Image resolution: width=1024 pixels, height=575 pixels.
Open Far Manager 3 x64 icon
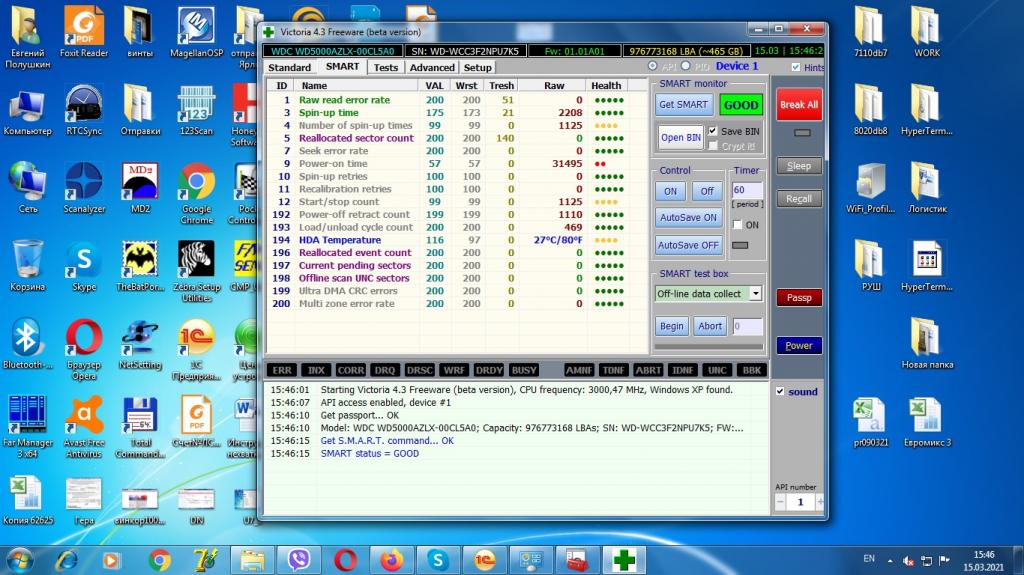27,426
